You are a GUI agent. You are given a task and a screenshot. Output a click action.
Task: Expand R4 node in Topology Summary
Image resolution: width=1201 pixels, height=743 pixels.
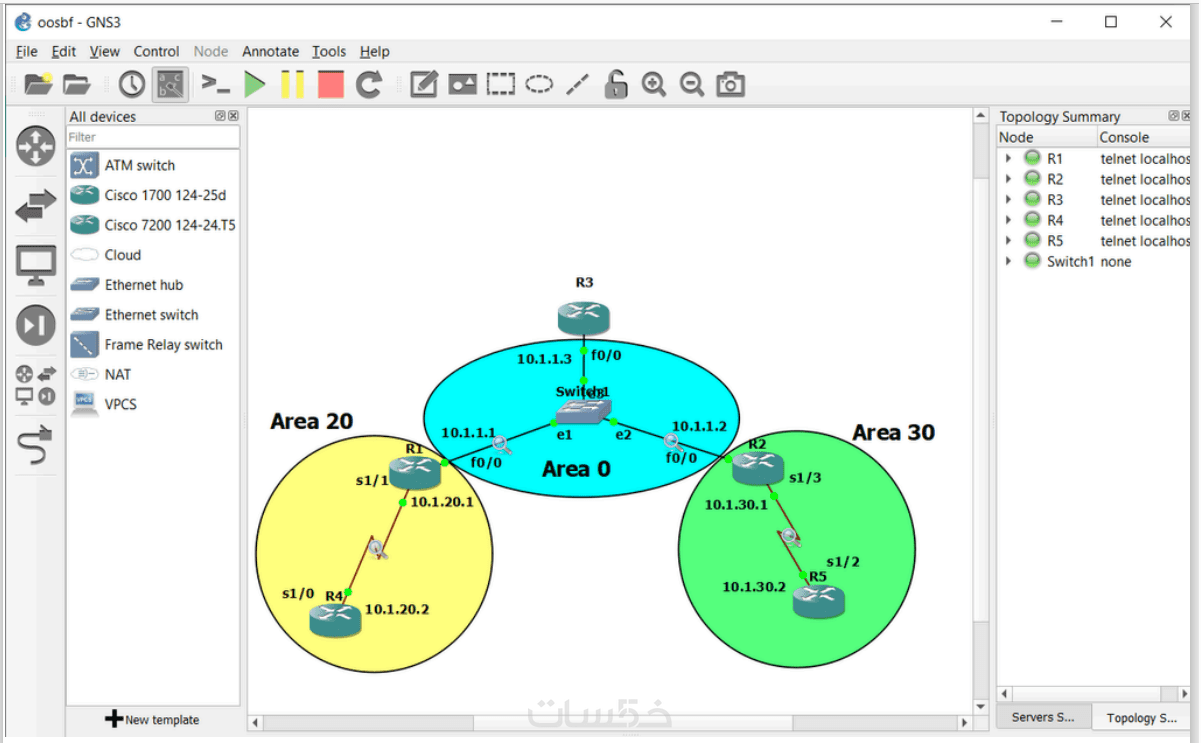click(1009, 220)
